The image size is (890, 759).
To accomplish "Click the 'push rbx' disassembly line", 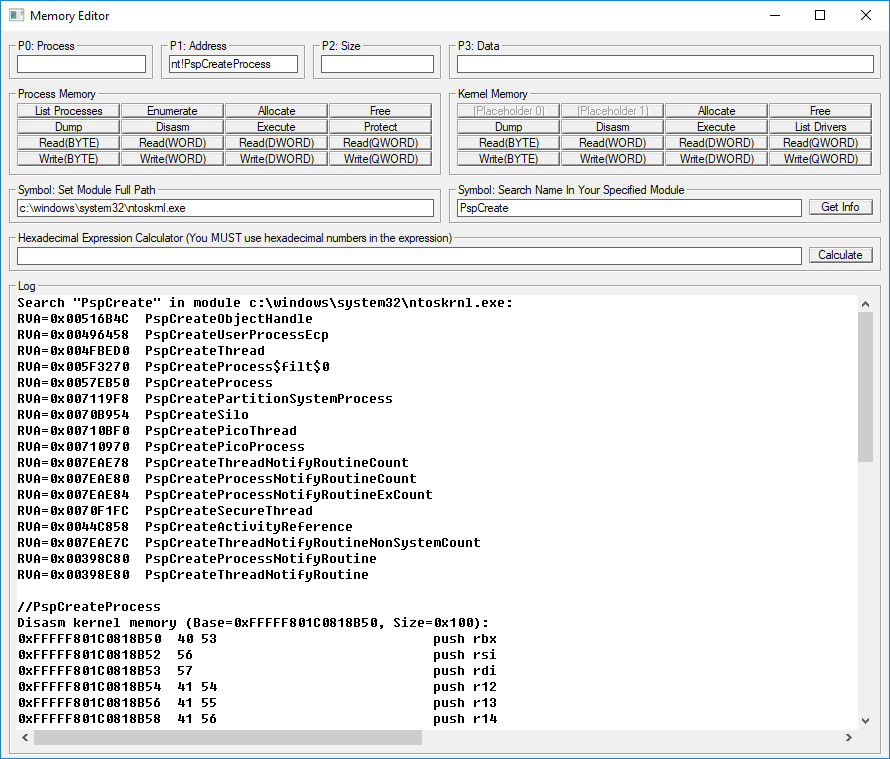I will 257,639.
